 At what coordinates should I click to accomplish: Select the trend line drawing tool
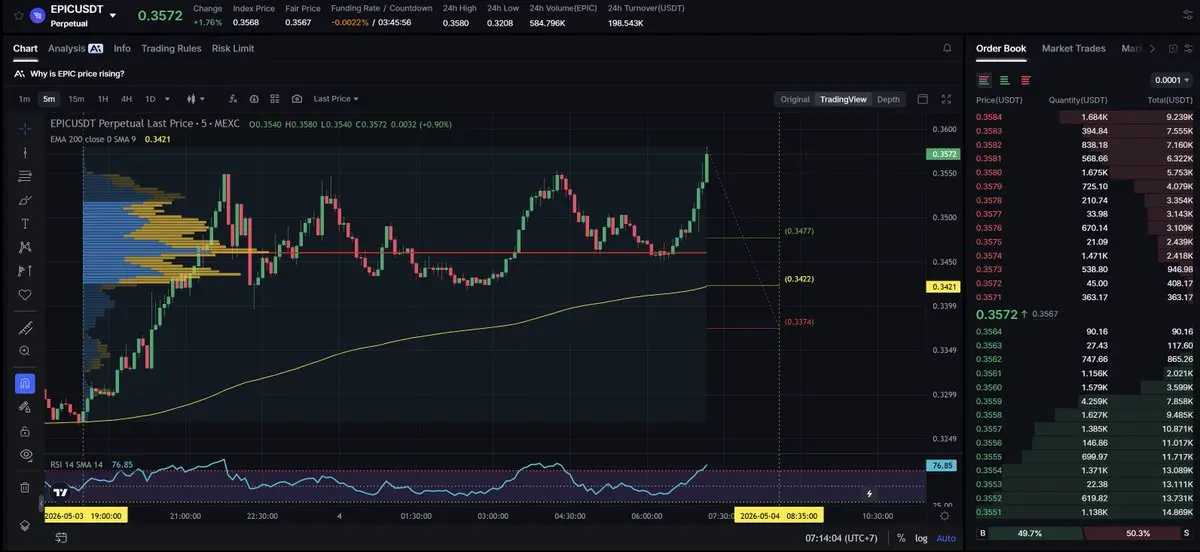[25, 152]
